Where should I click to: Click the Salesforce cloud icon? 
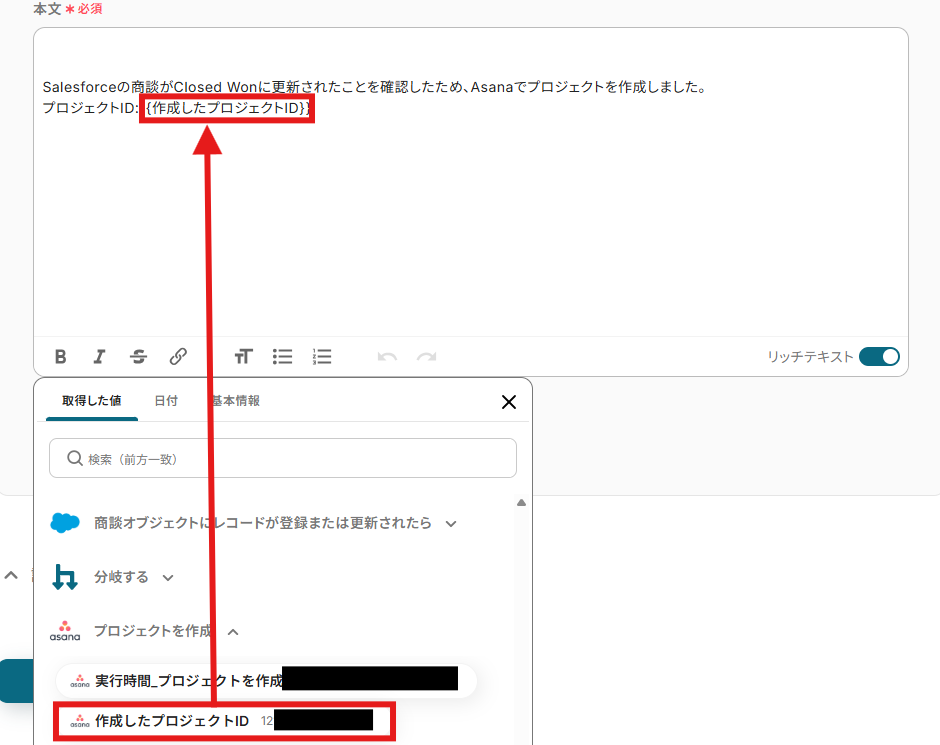pyautogui.click(x=65, y=523)
